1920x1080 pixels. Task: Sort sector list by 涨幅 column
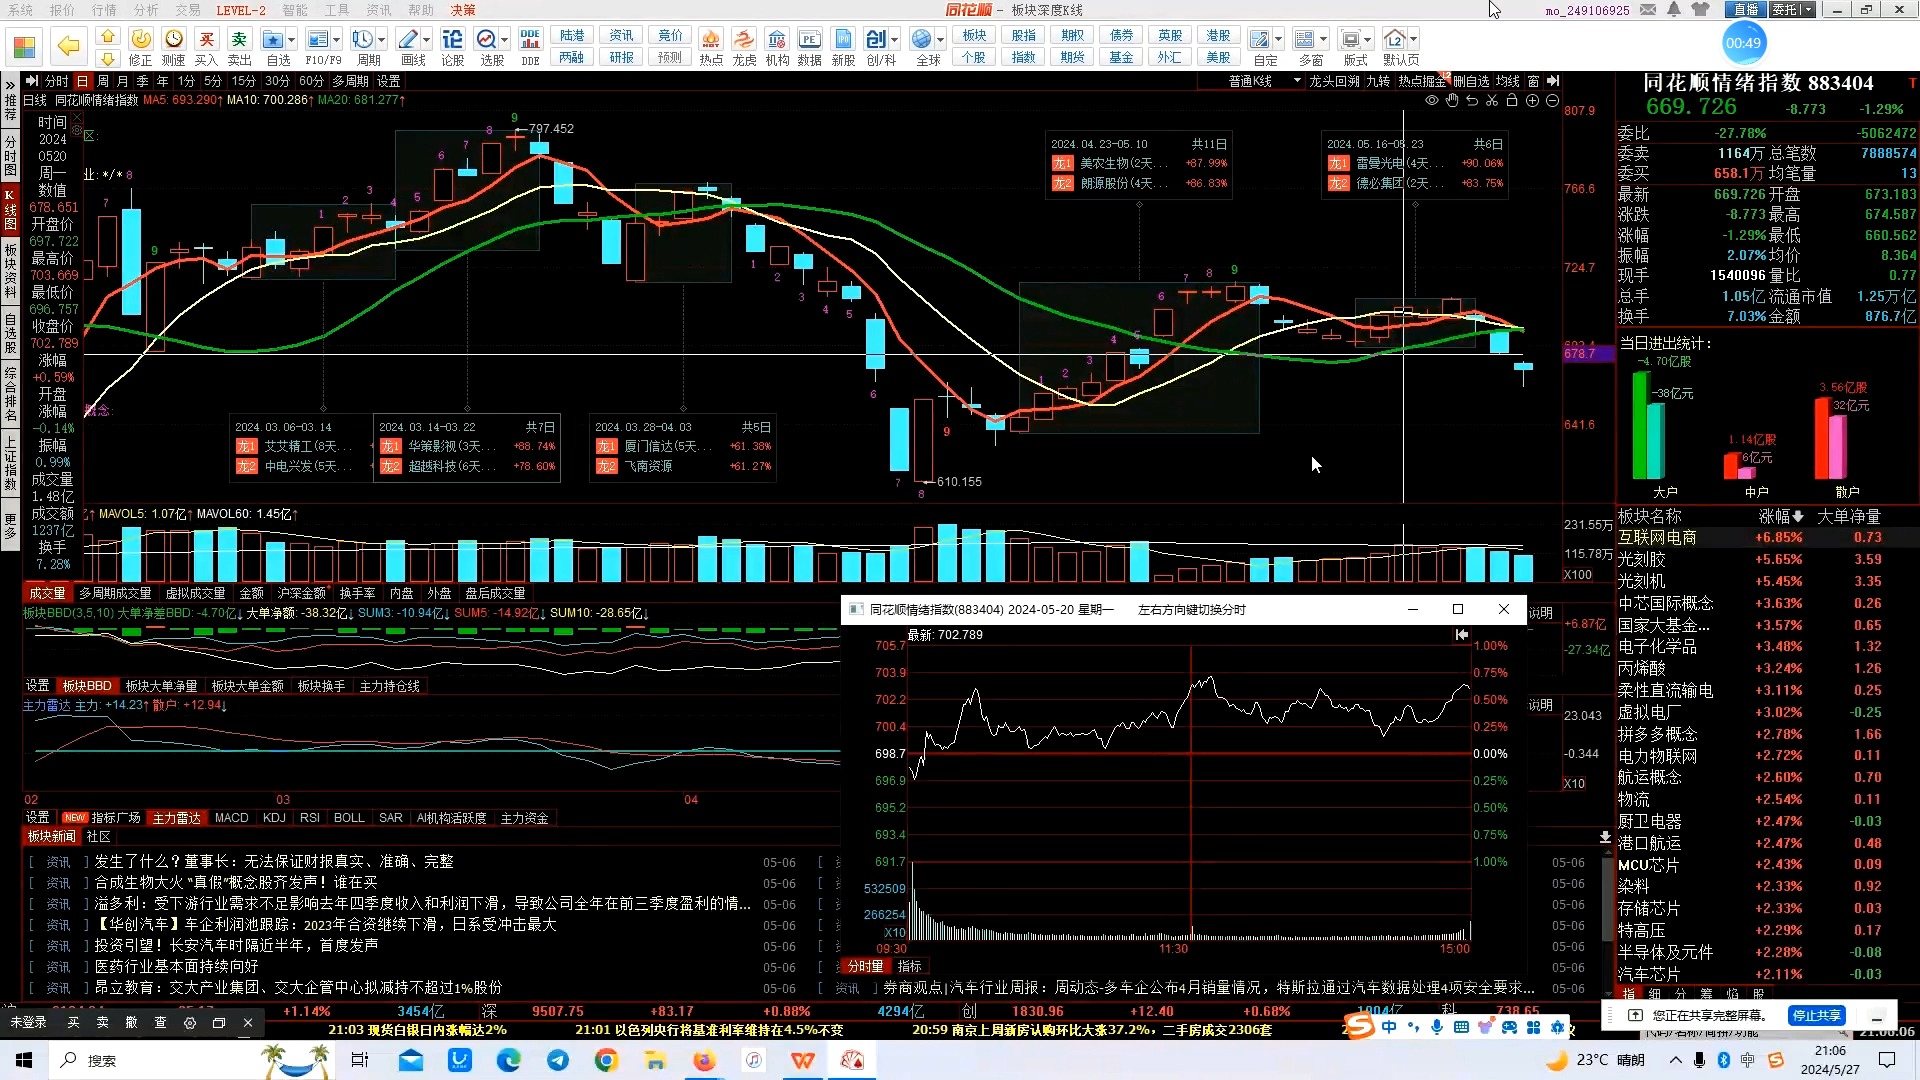1781,516
